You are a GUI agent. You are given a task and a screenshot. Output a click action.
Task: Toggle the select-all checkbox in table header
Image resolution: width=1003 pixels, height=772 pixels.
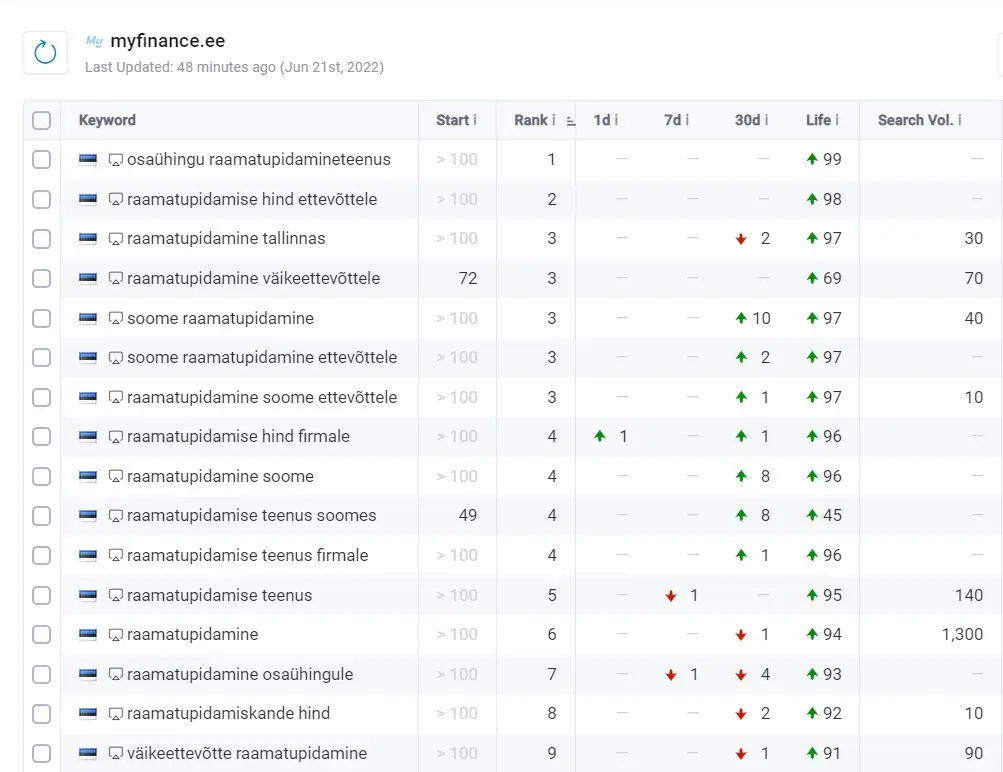tap(41, 120)
